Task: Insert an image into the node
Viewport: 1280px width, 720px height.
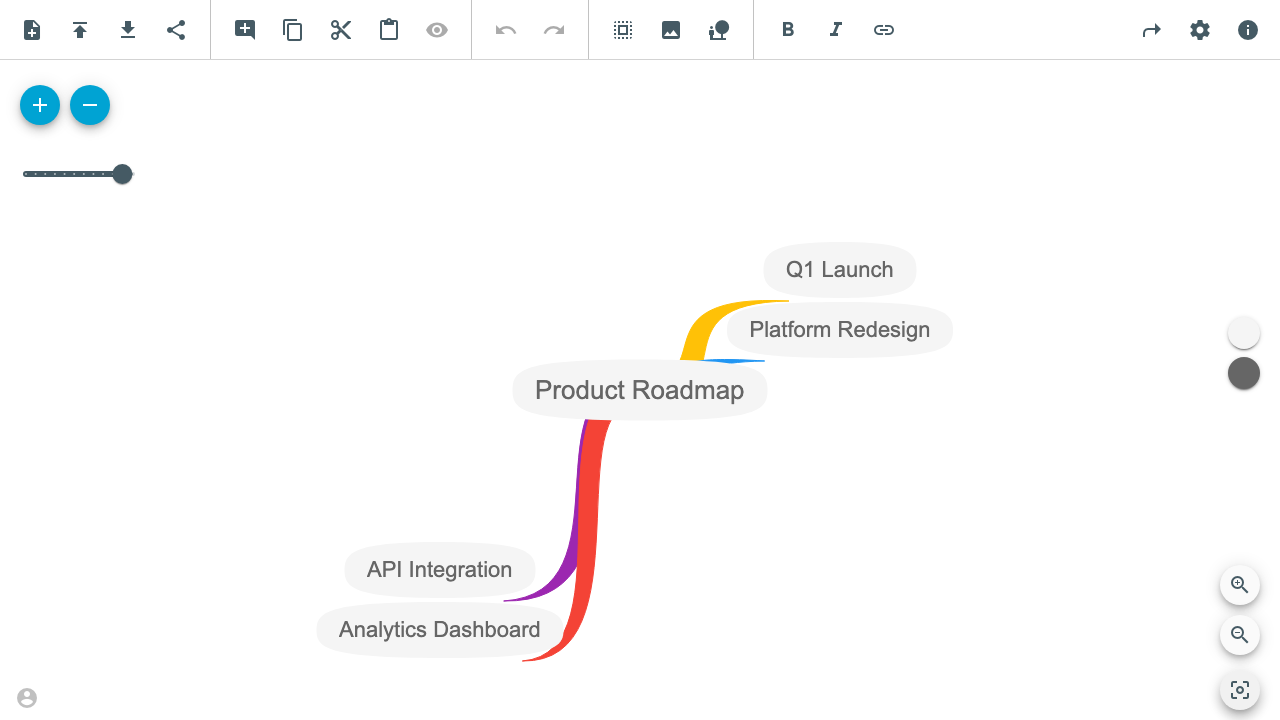Action: (671, 30)
